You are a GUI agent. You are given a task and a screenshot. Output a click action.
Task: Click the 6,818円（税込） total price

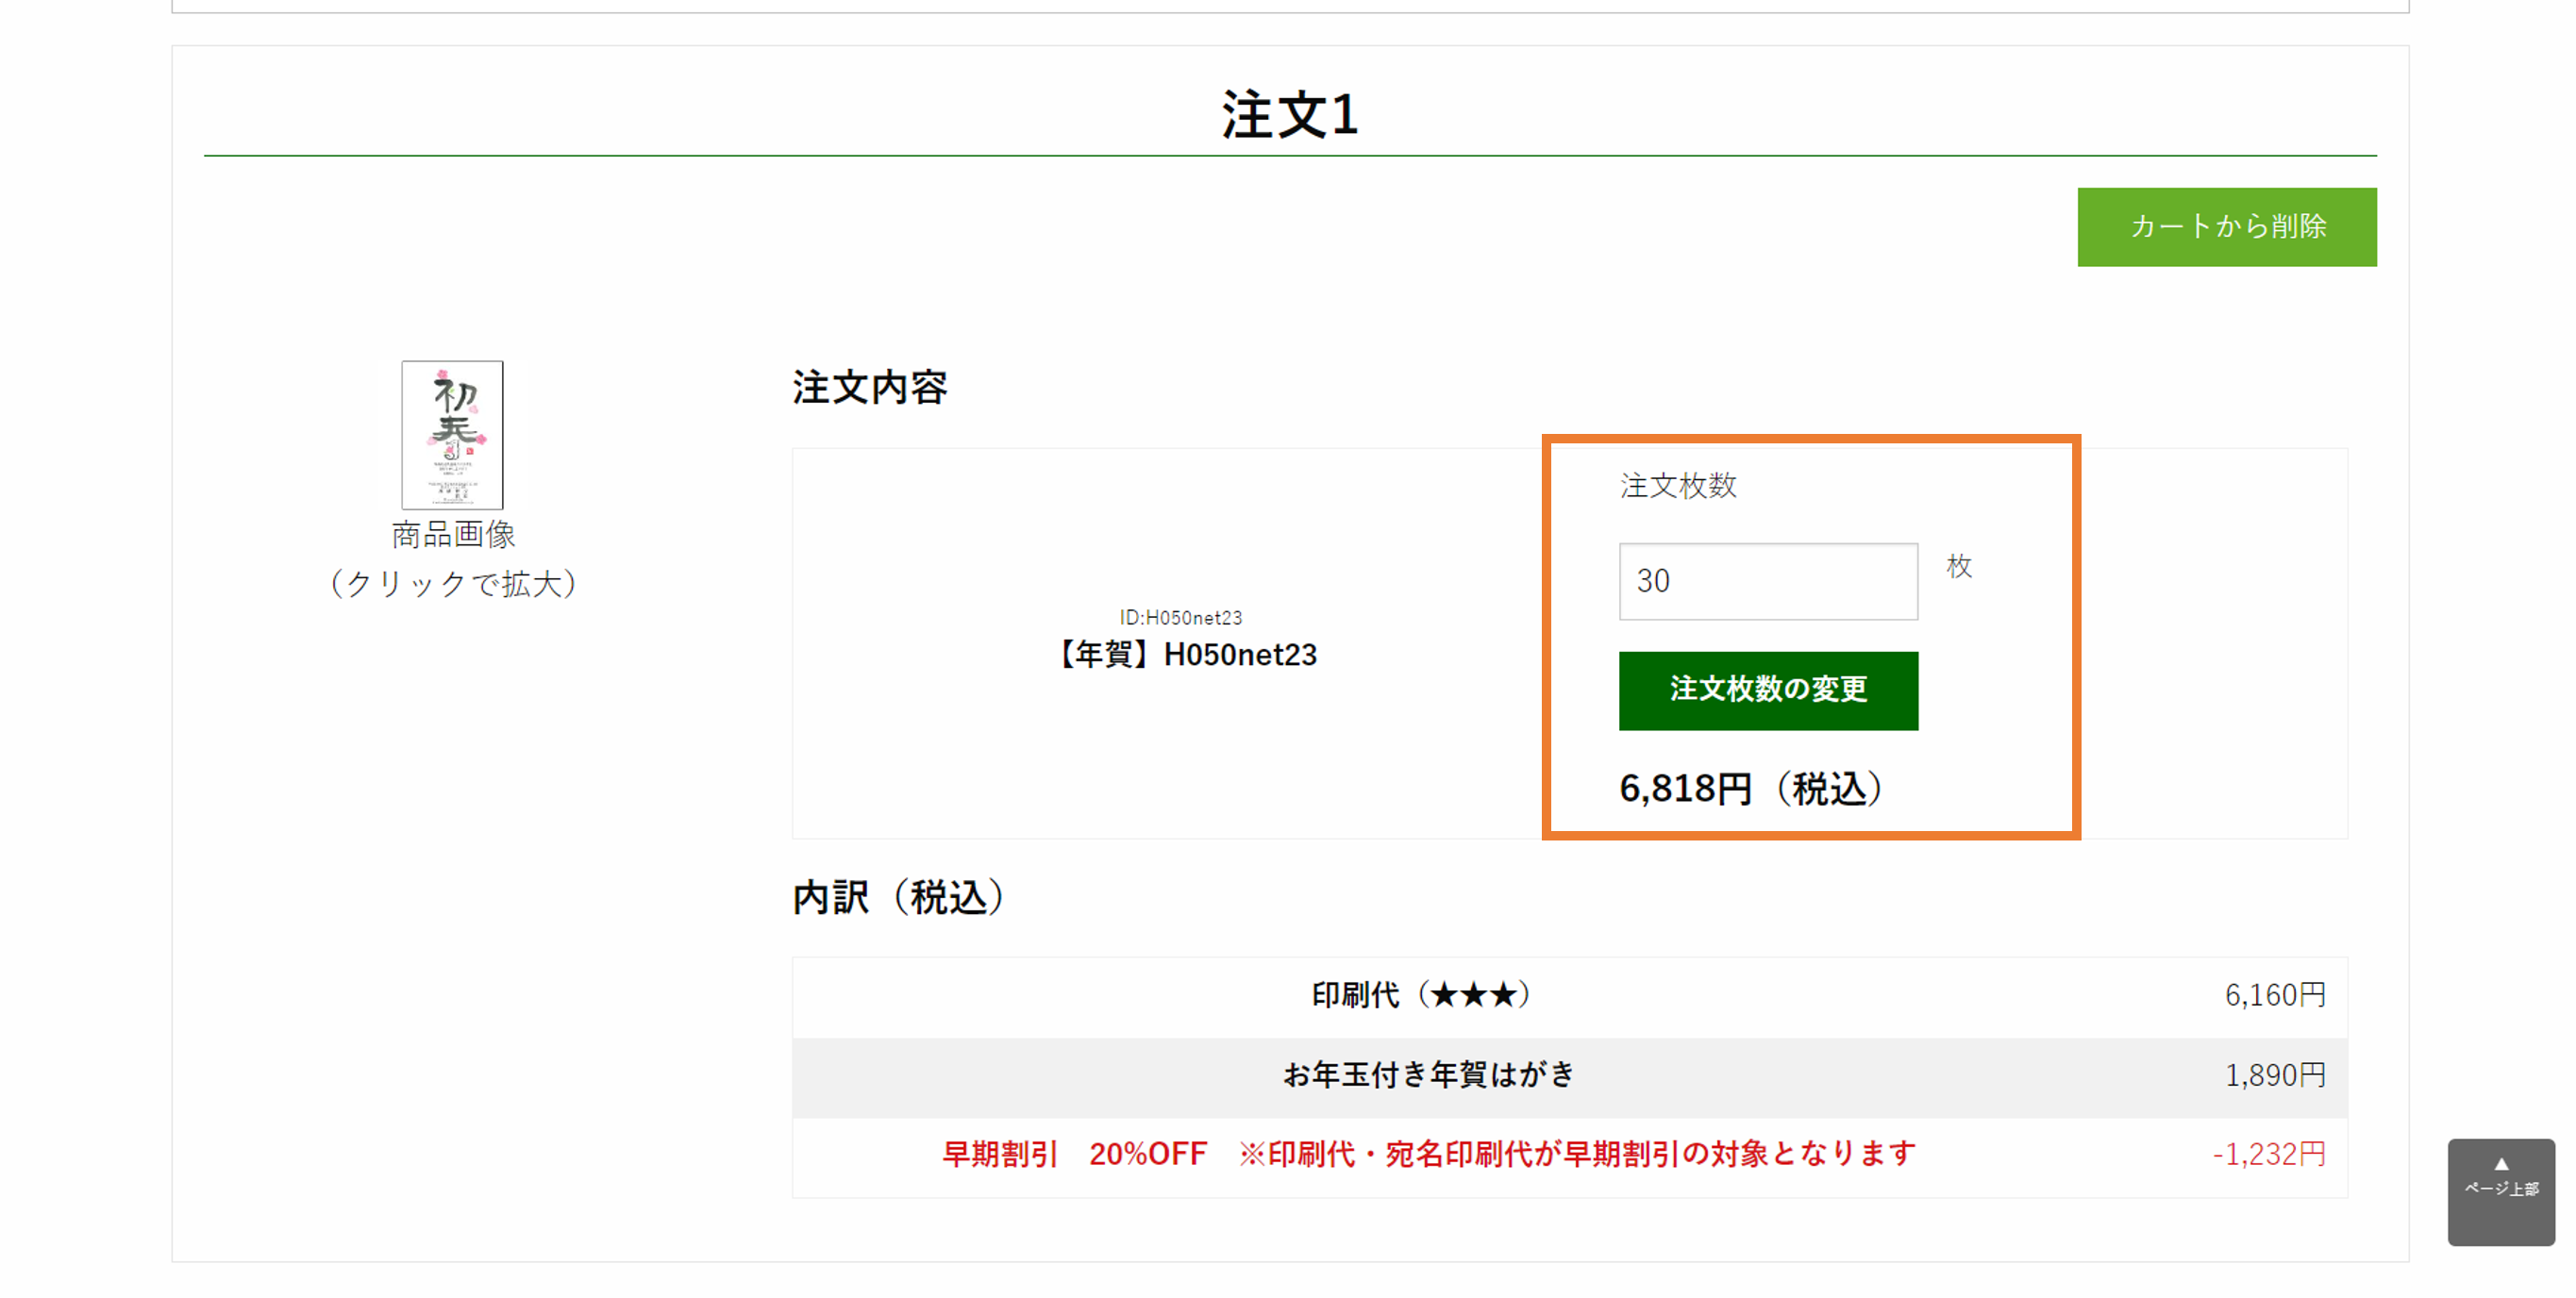pos(1750,788)
